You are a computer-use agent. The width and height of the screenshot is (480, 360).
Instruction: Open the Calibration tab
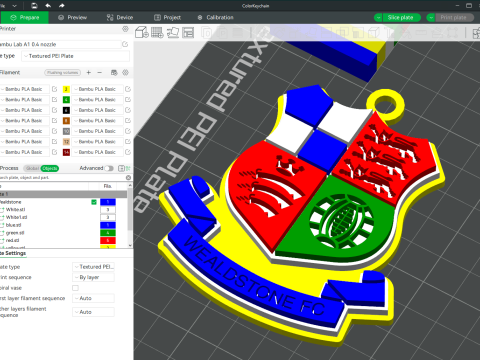point(216,17)
